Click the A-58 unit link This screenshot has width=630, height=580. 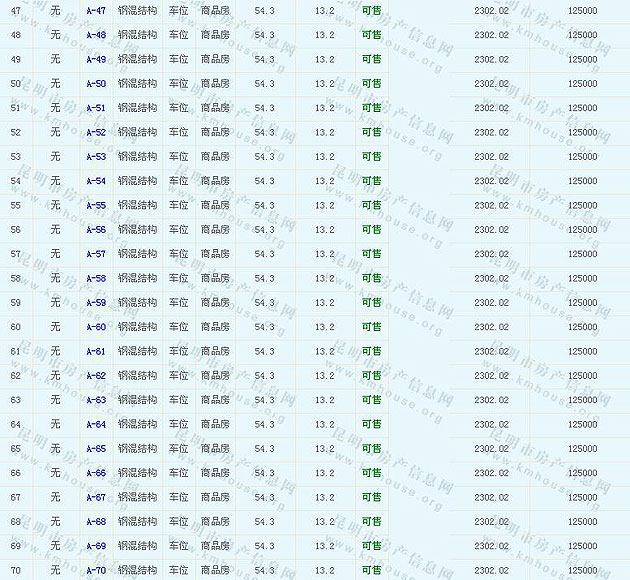[96, 278]
